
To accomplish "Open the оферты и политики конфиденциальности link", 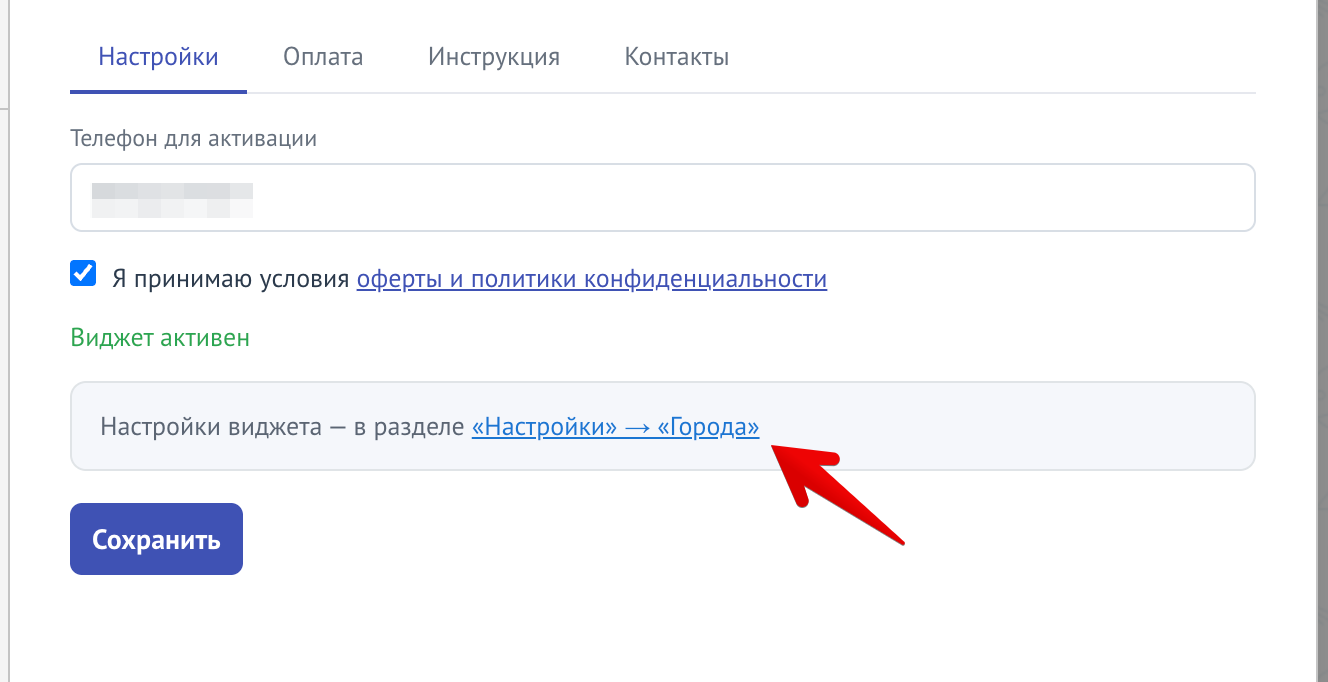I will tap(592, 279).
